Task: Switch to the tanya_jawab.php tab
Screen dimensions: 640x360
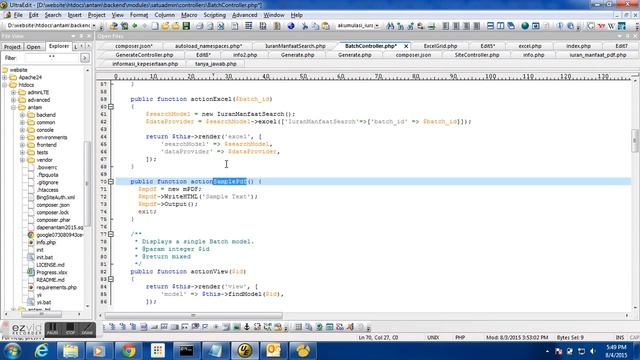Action: [x=216, y=64]
